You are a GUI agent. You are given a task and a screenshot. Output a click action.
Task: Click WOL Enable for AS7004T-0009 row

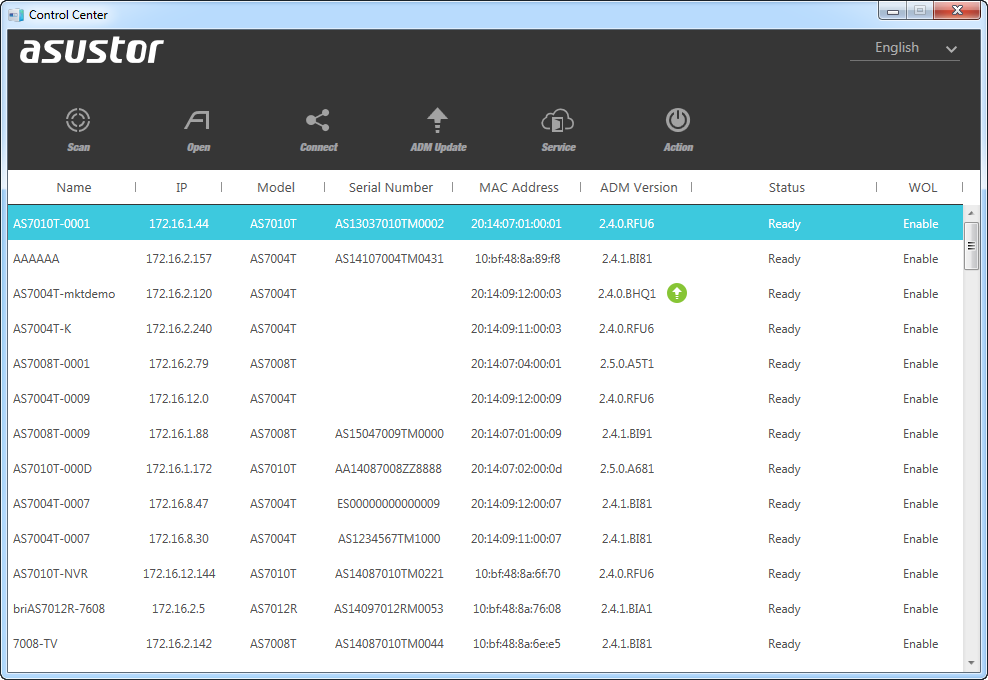point(921,398)
